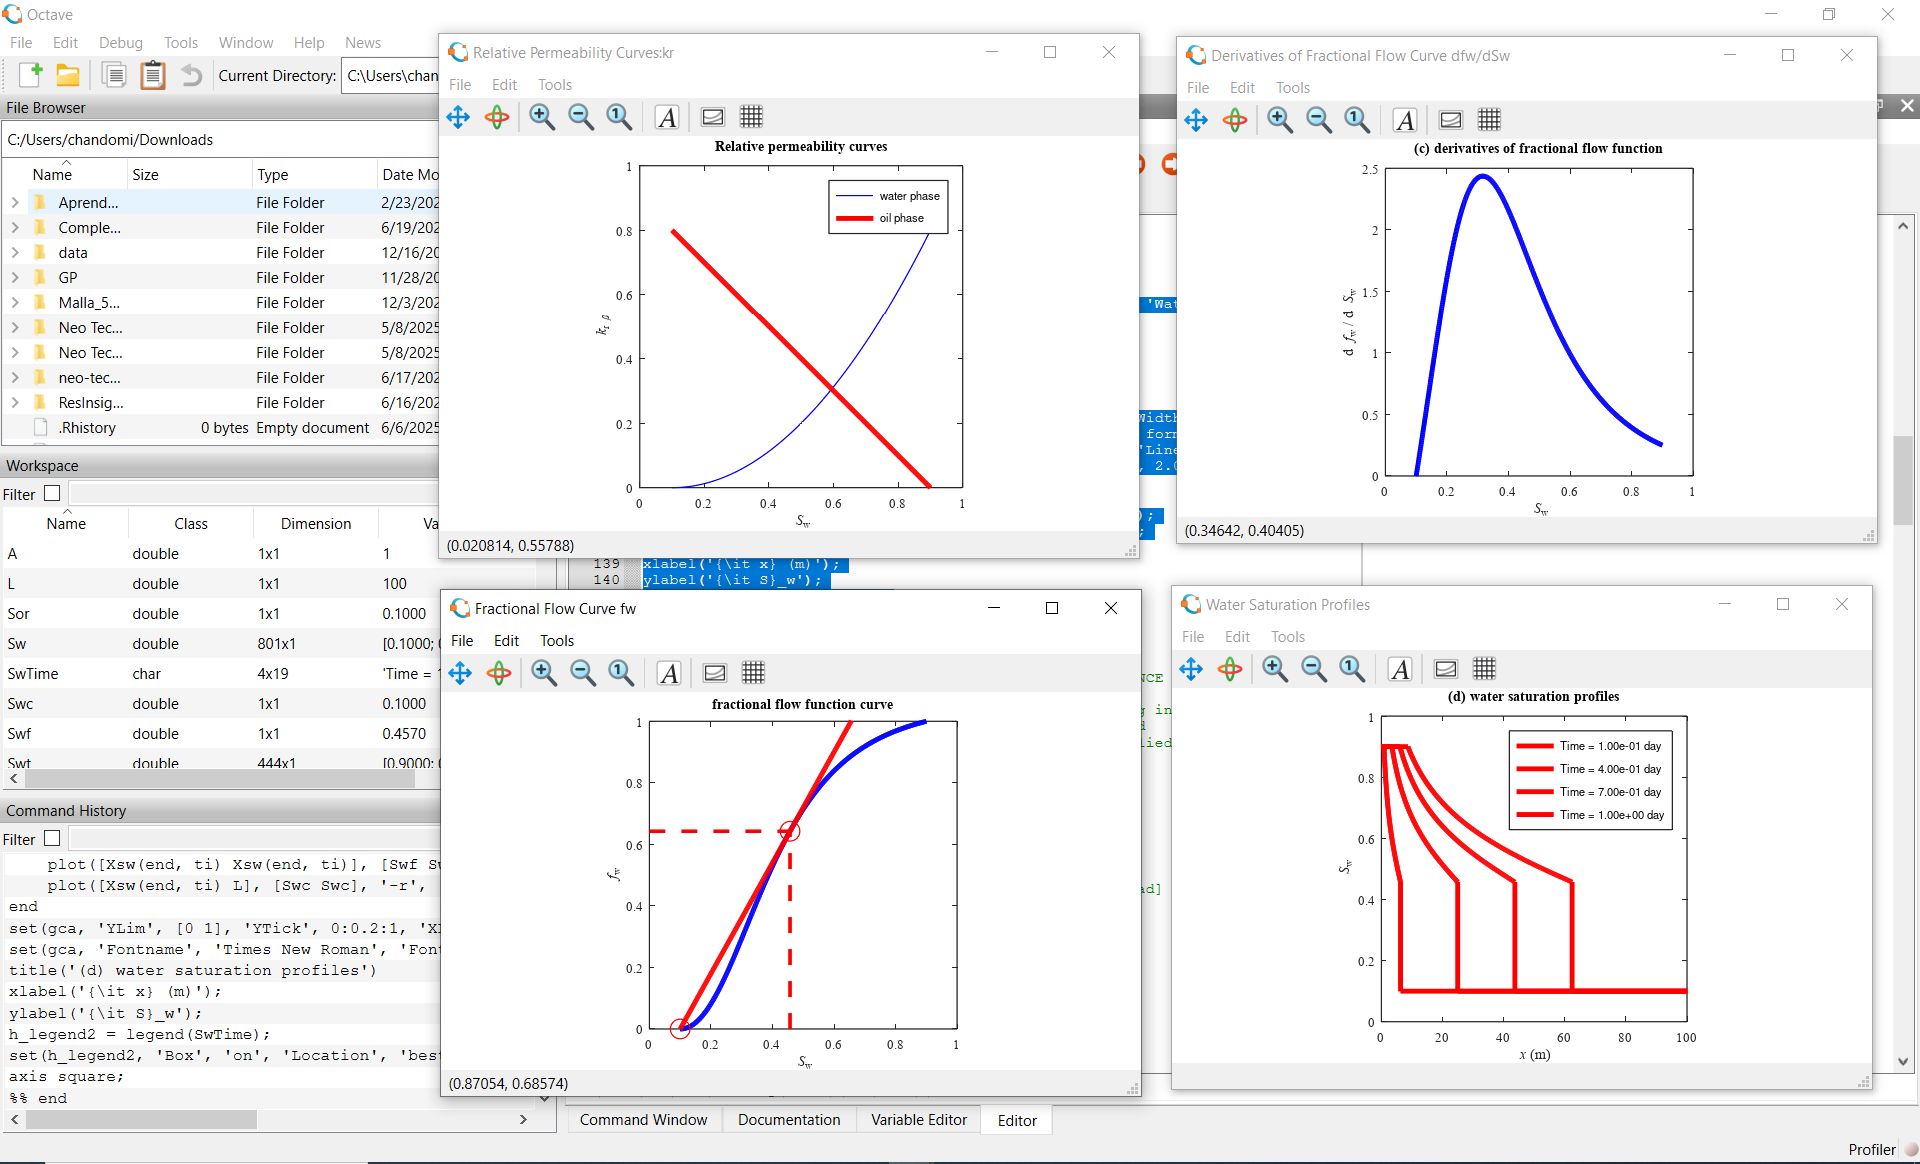Click New Script icon in Octave toolbar
This screenshot has width=1920, height=1164.
click(30, 75)
